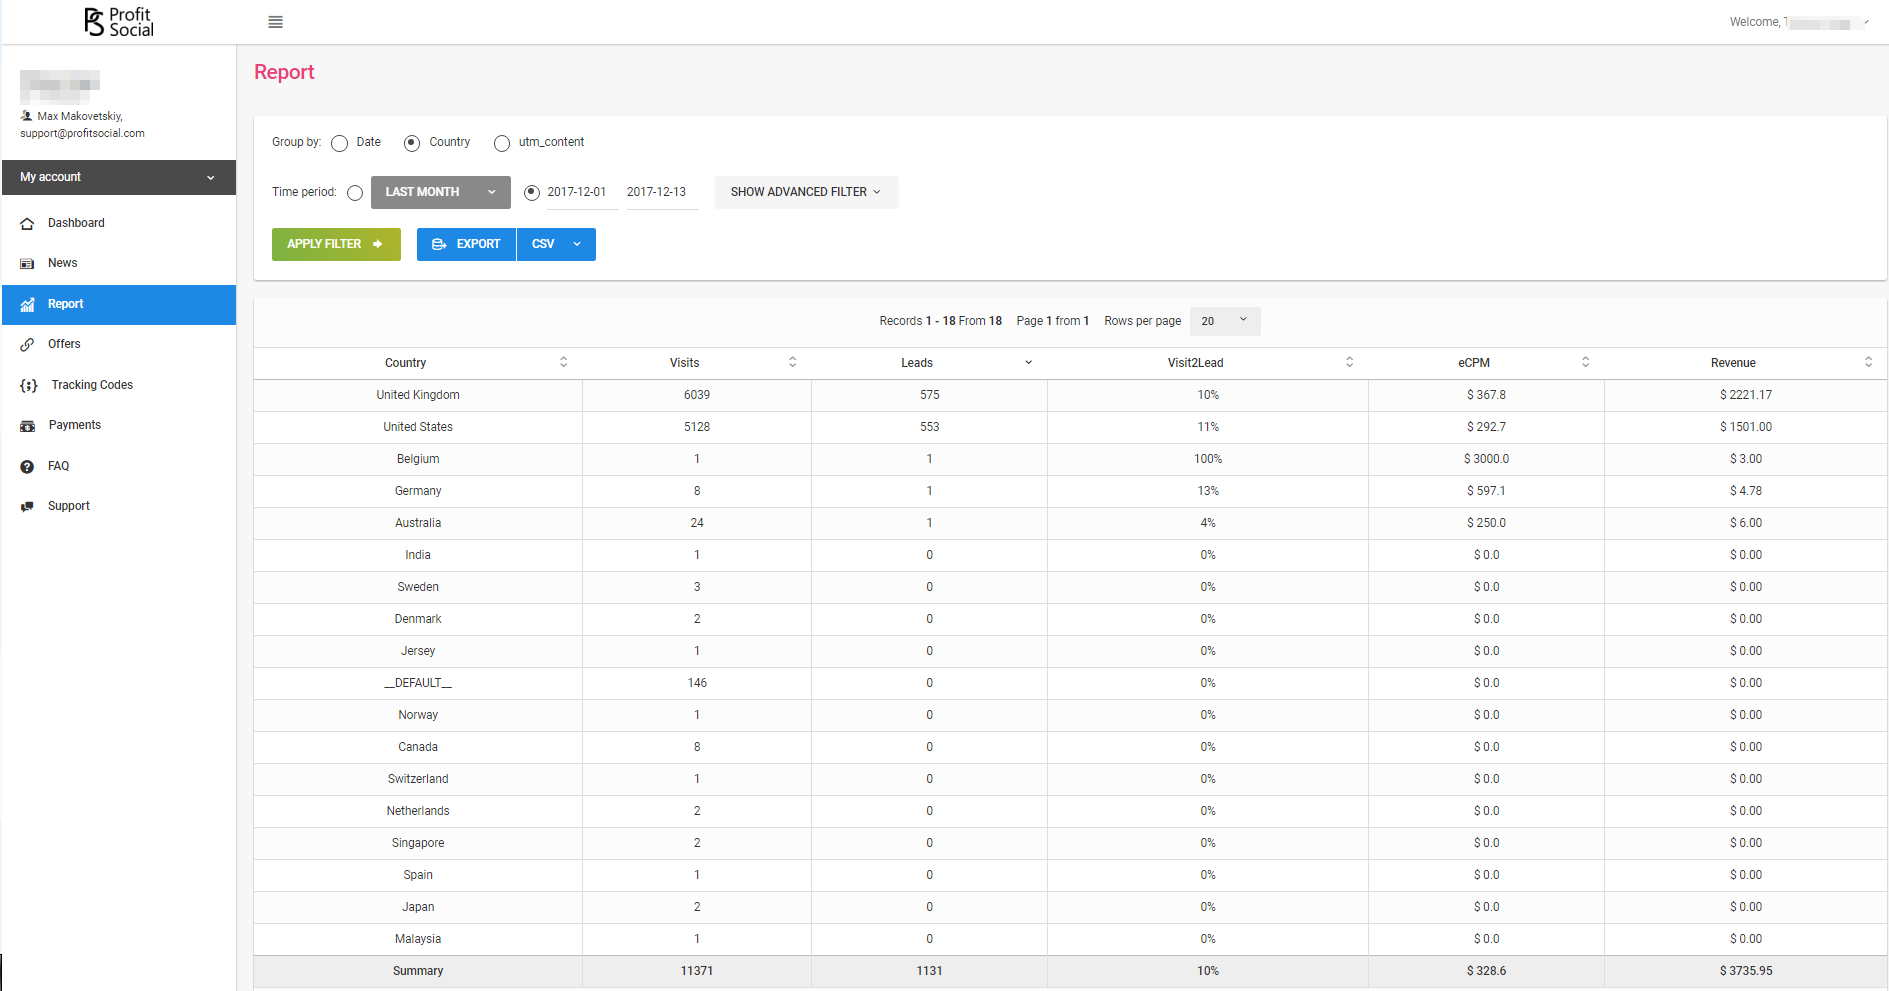1889x991 pixels.
Task: Click the Payments wallet icon
Action: [27, 426]
